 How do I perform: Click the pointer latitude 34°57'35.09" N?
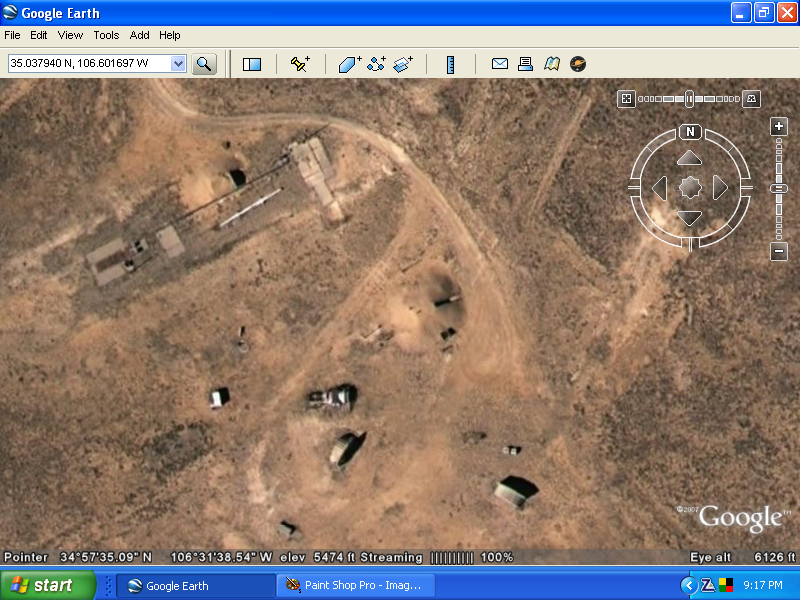(106, 557)
